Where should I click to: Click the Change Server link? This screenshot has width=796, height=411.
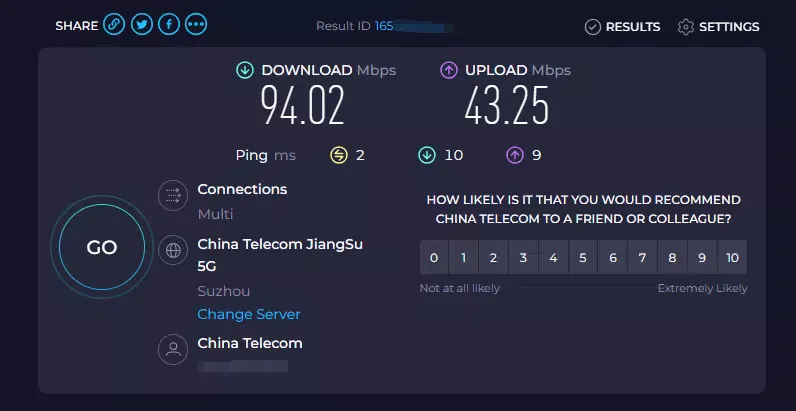tap(249, 314)
